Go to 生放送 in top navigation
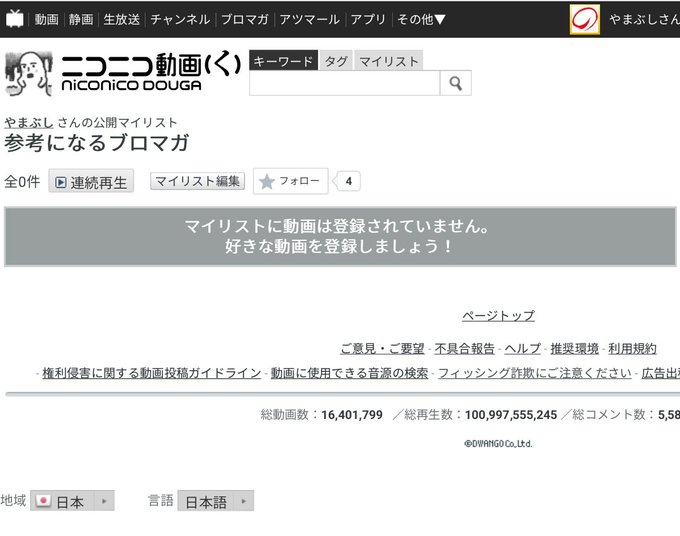This screenshot has width=680, height=536. coord(121,19)
